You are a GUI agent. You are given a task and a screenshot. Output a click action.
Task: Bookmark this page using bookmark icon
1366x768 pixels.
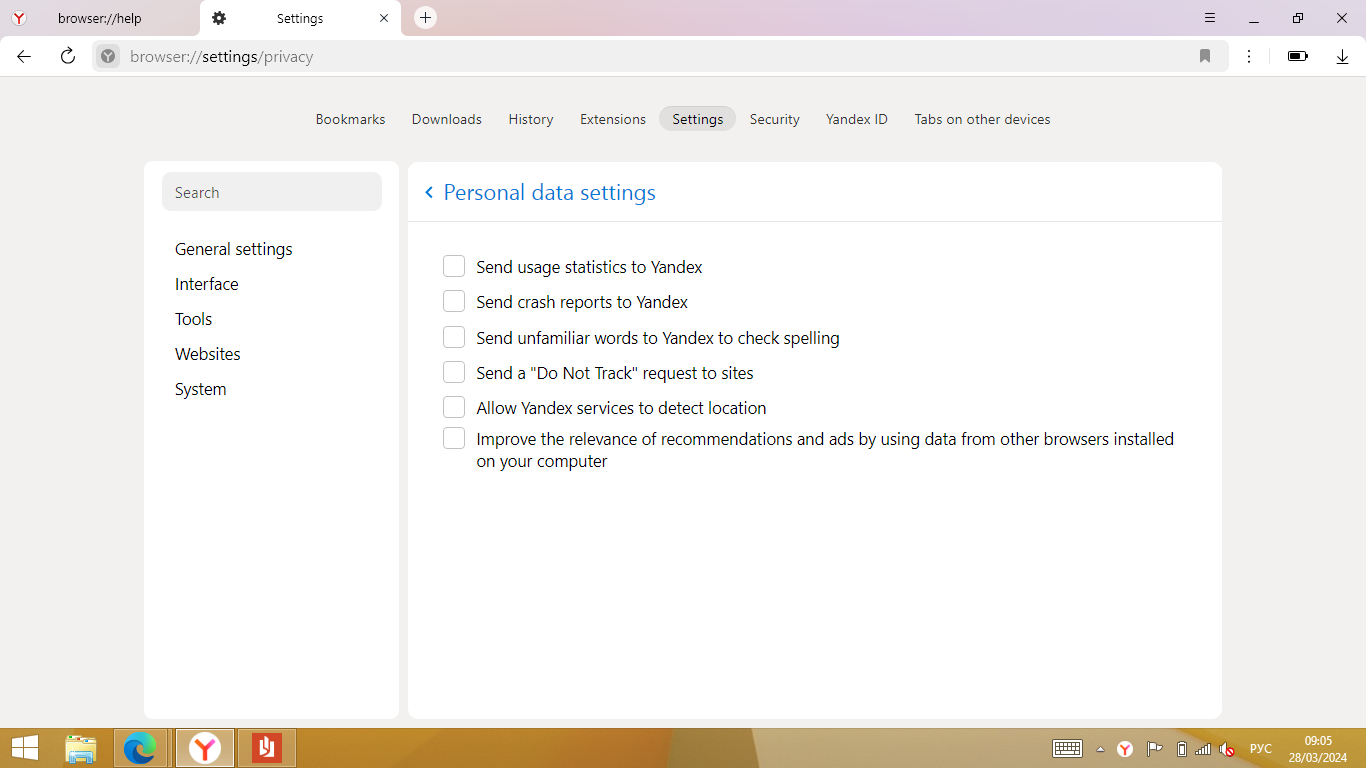pos(1205,57)
